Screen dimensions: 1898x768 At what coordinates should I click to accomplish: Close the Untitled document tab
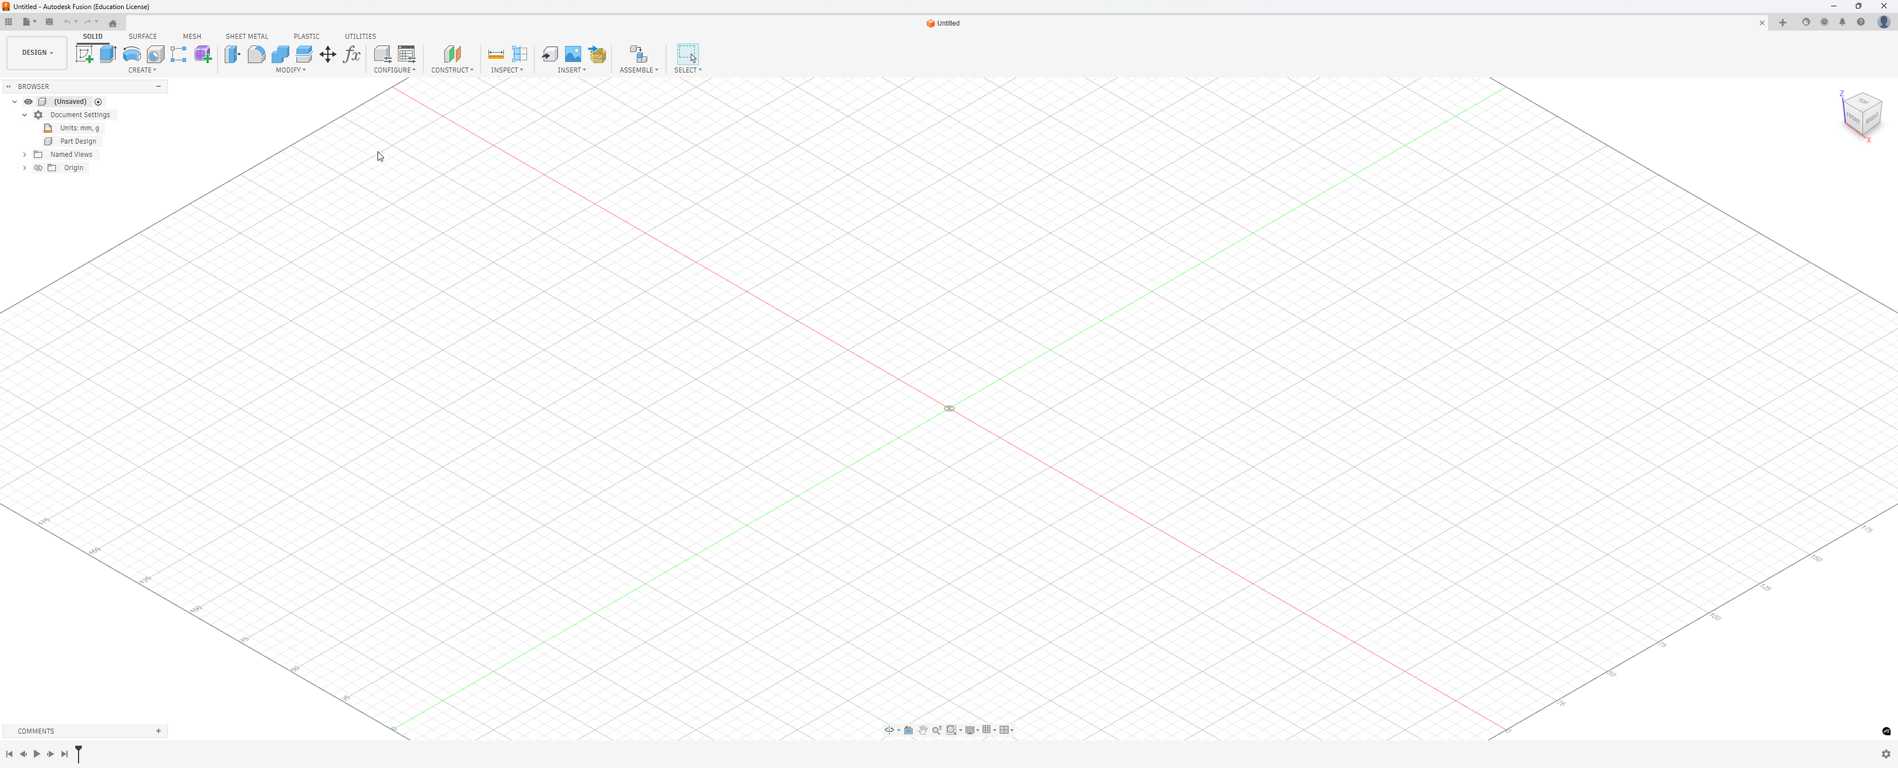pyautogui.click(x=1762, y=23)
